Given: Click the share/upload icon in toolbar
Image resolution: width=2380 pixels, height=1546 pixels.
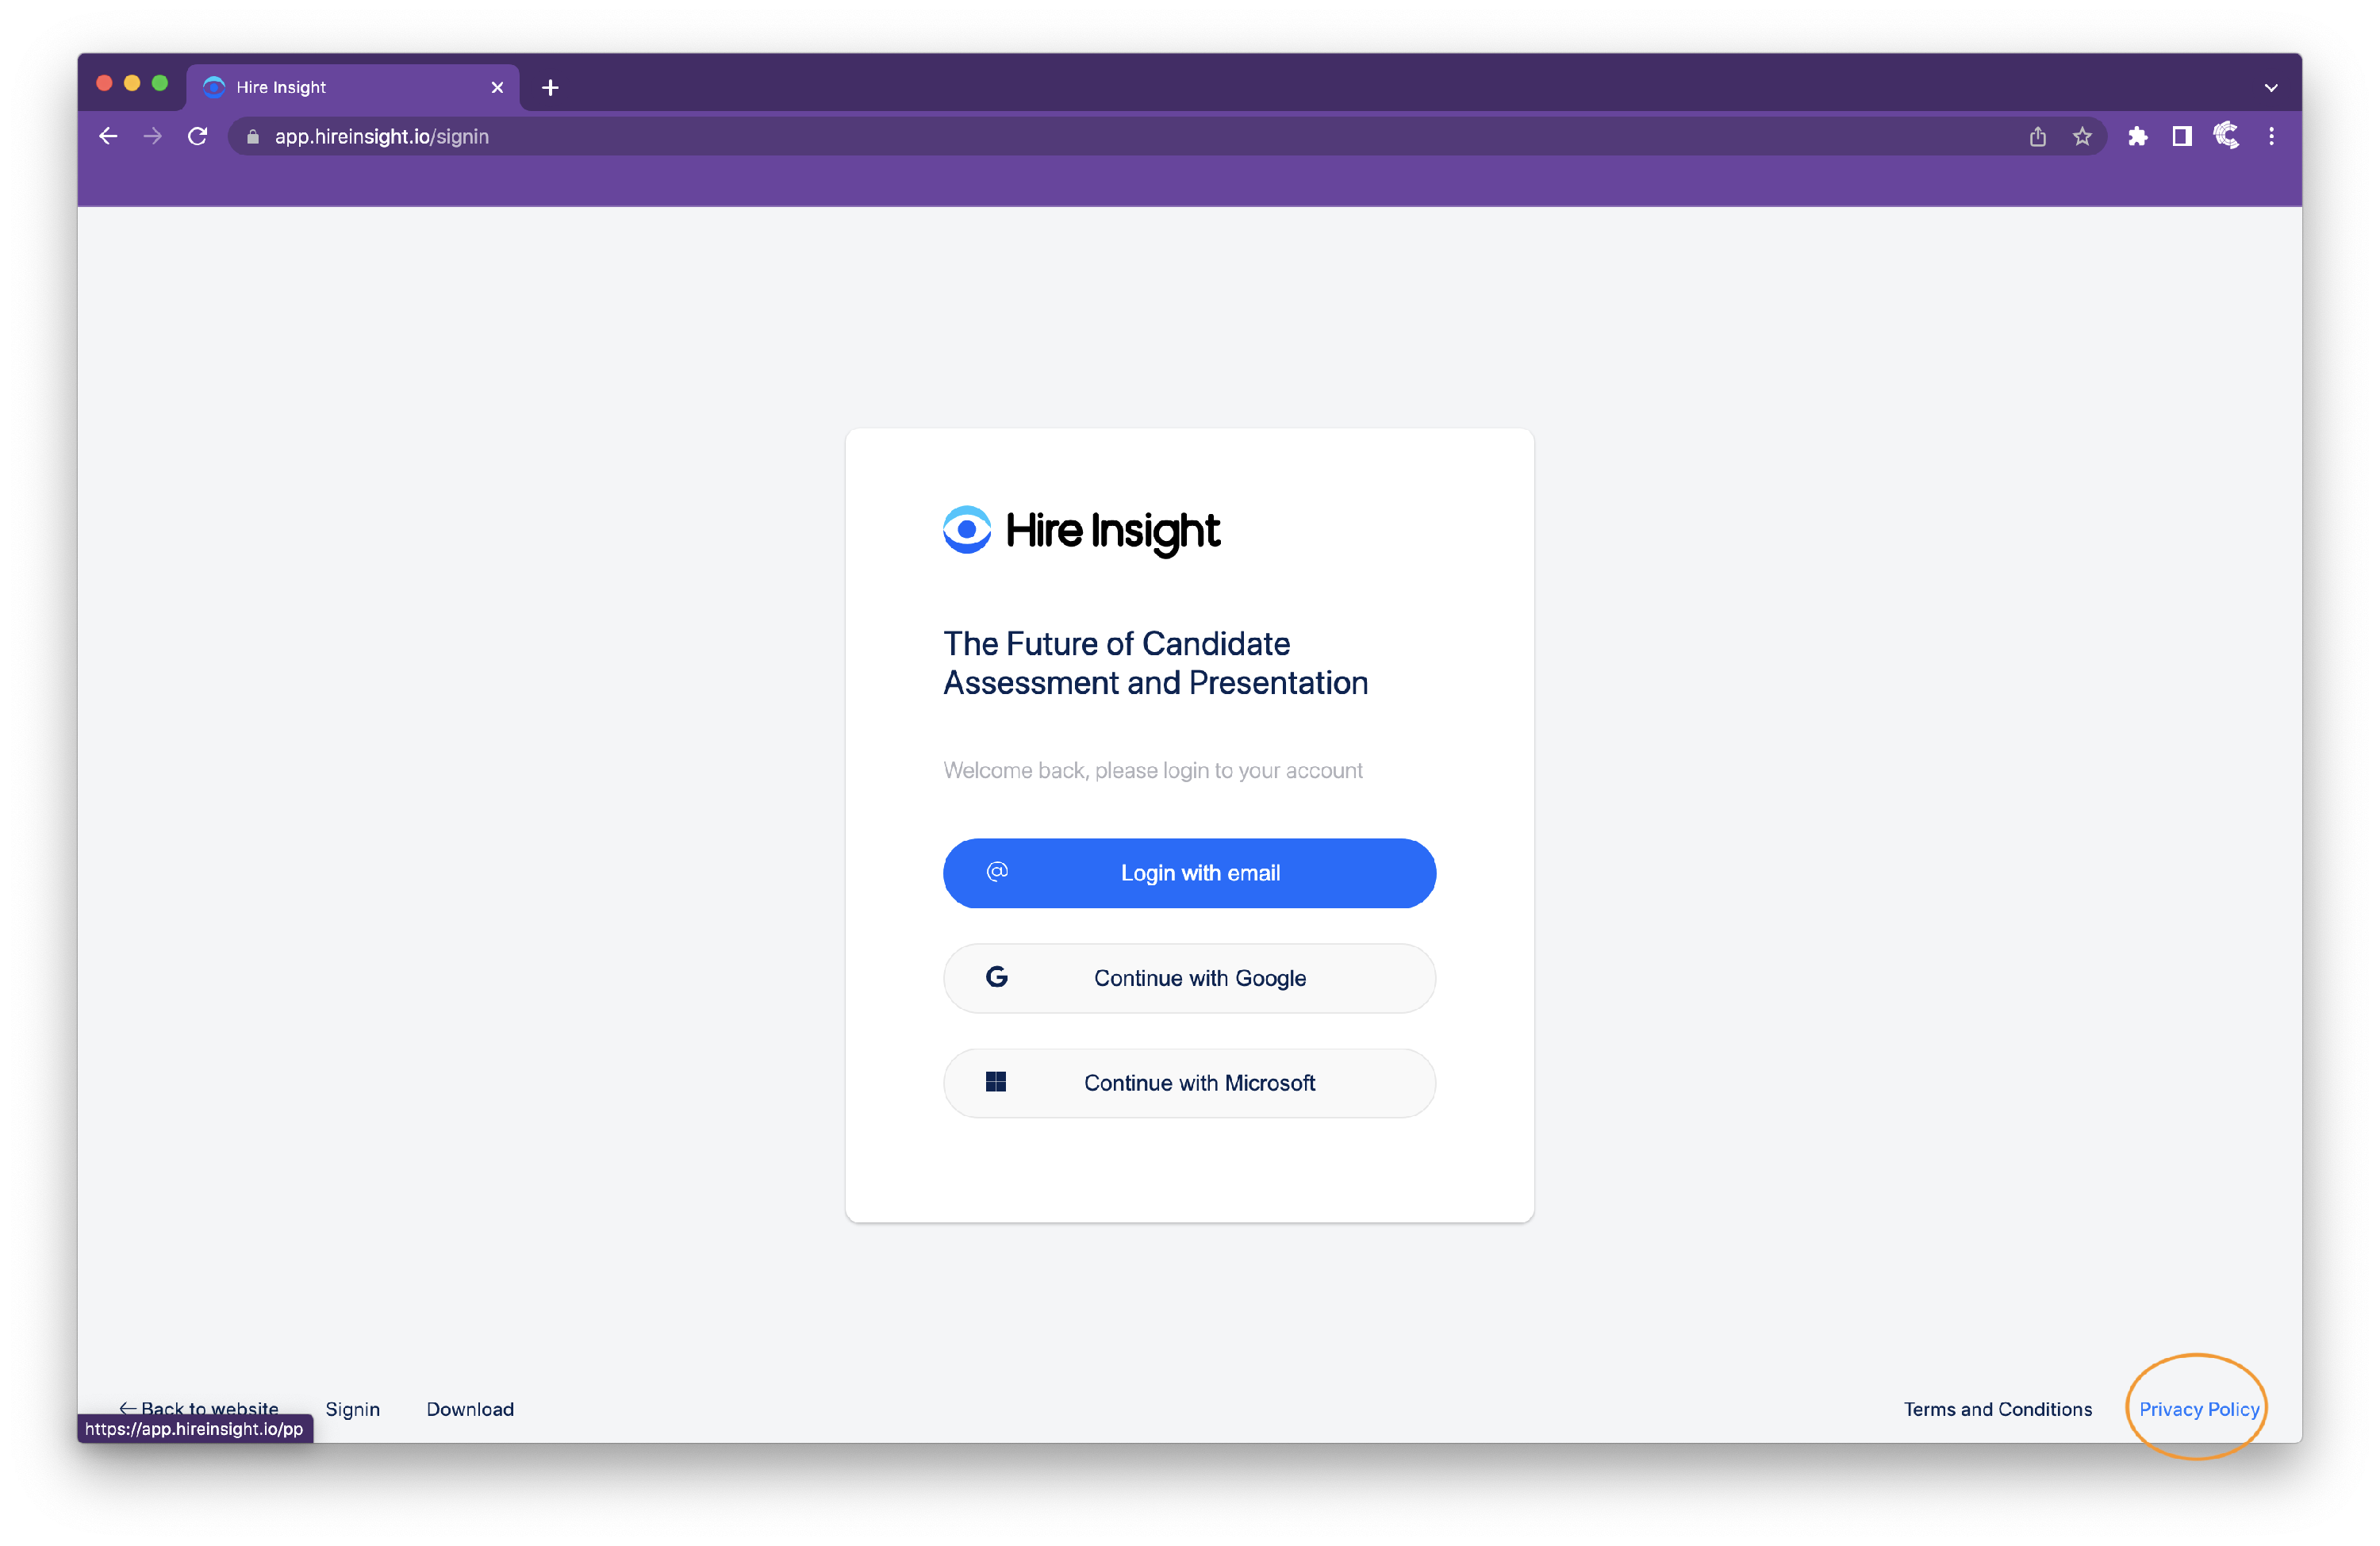Looking at the screenshot, I should click(2037, 136).
